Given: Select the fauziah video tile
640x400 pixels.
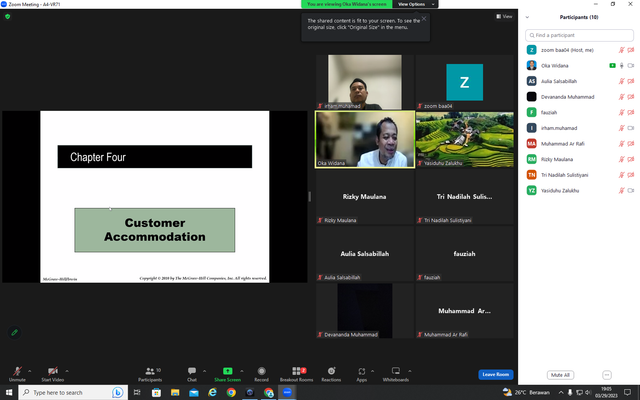Looking at the screenshot, I should (464, 254).
